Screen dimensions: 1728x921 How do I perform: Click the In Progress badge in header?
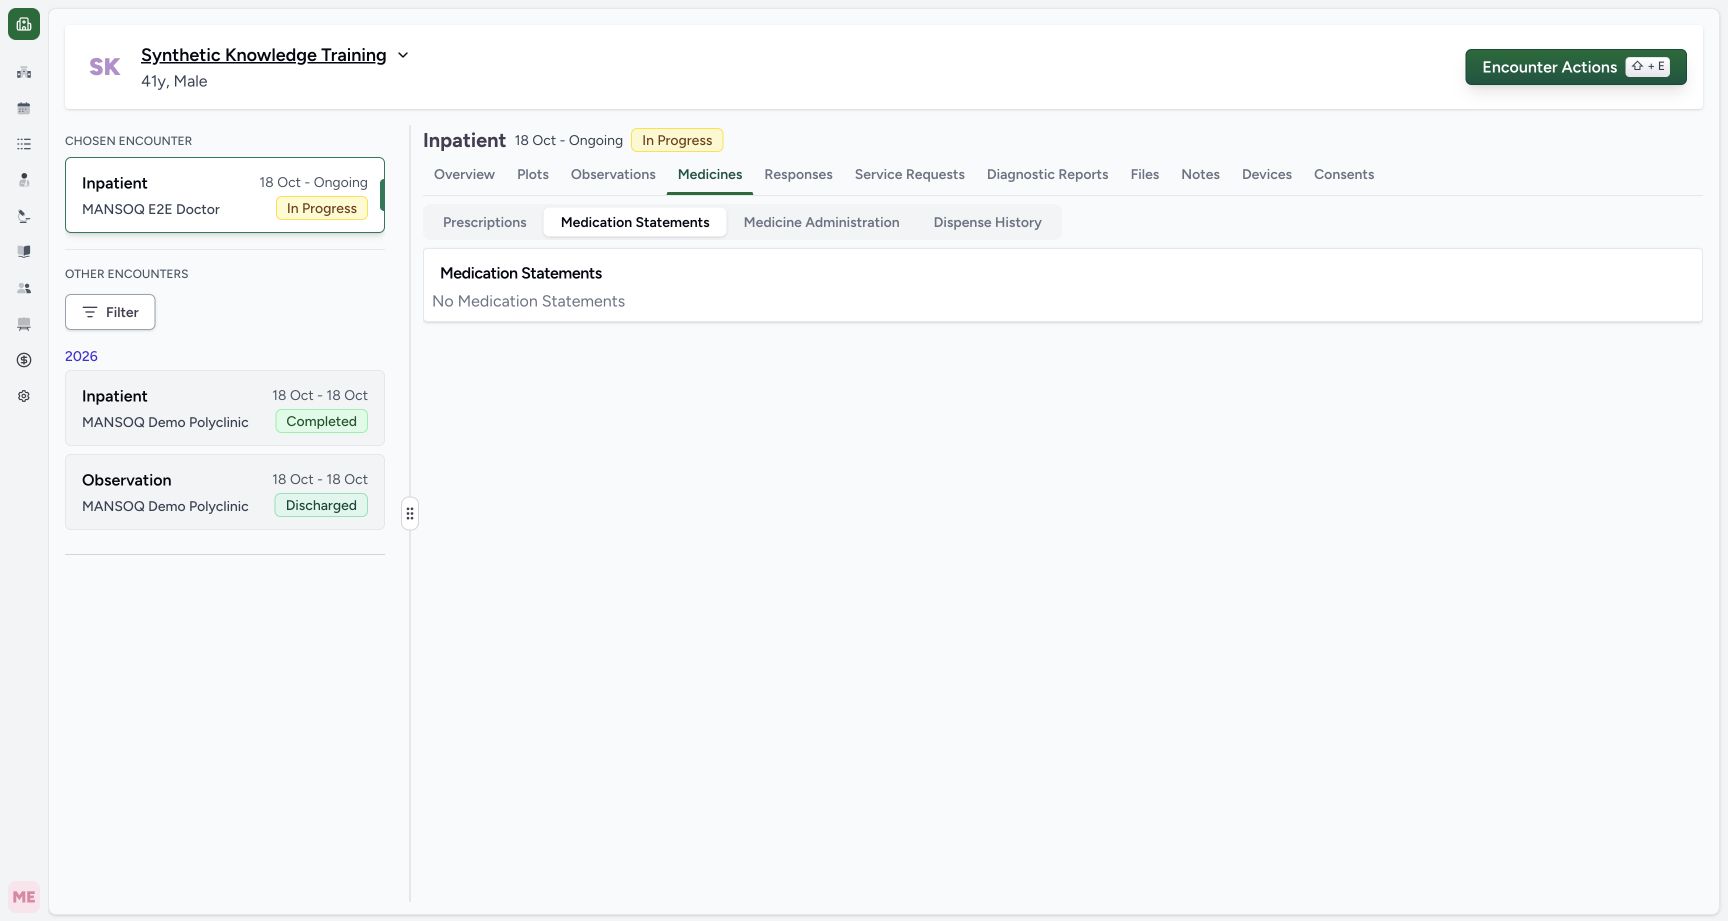677,140
